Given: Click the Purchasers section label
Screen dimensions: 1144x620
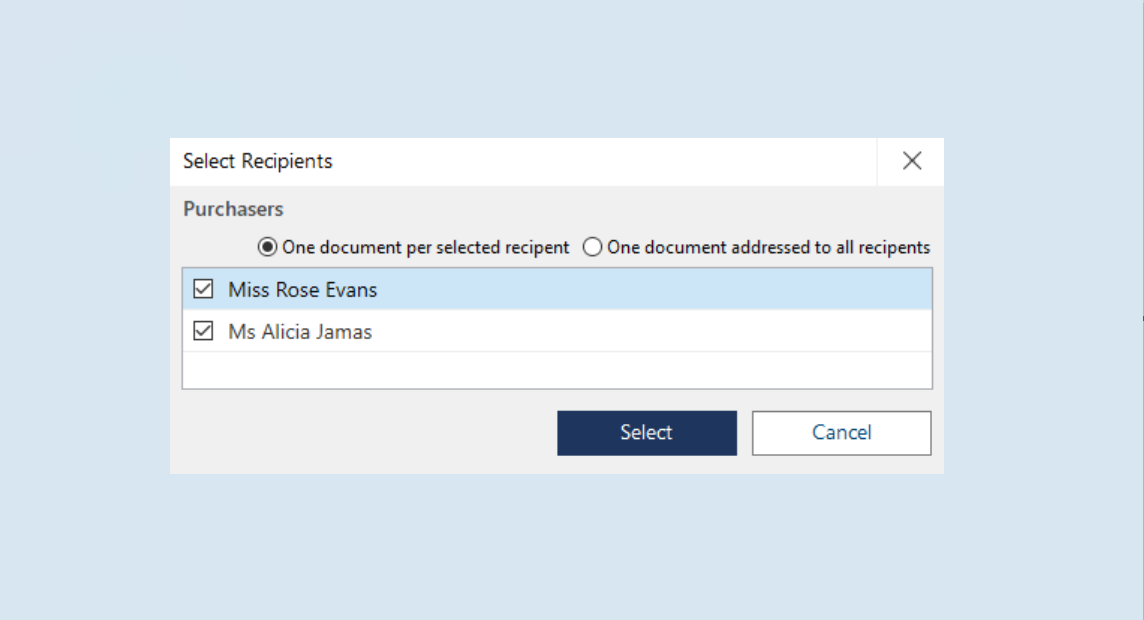Looking at the screenshot, I should pos(232,208).
